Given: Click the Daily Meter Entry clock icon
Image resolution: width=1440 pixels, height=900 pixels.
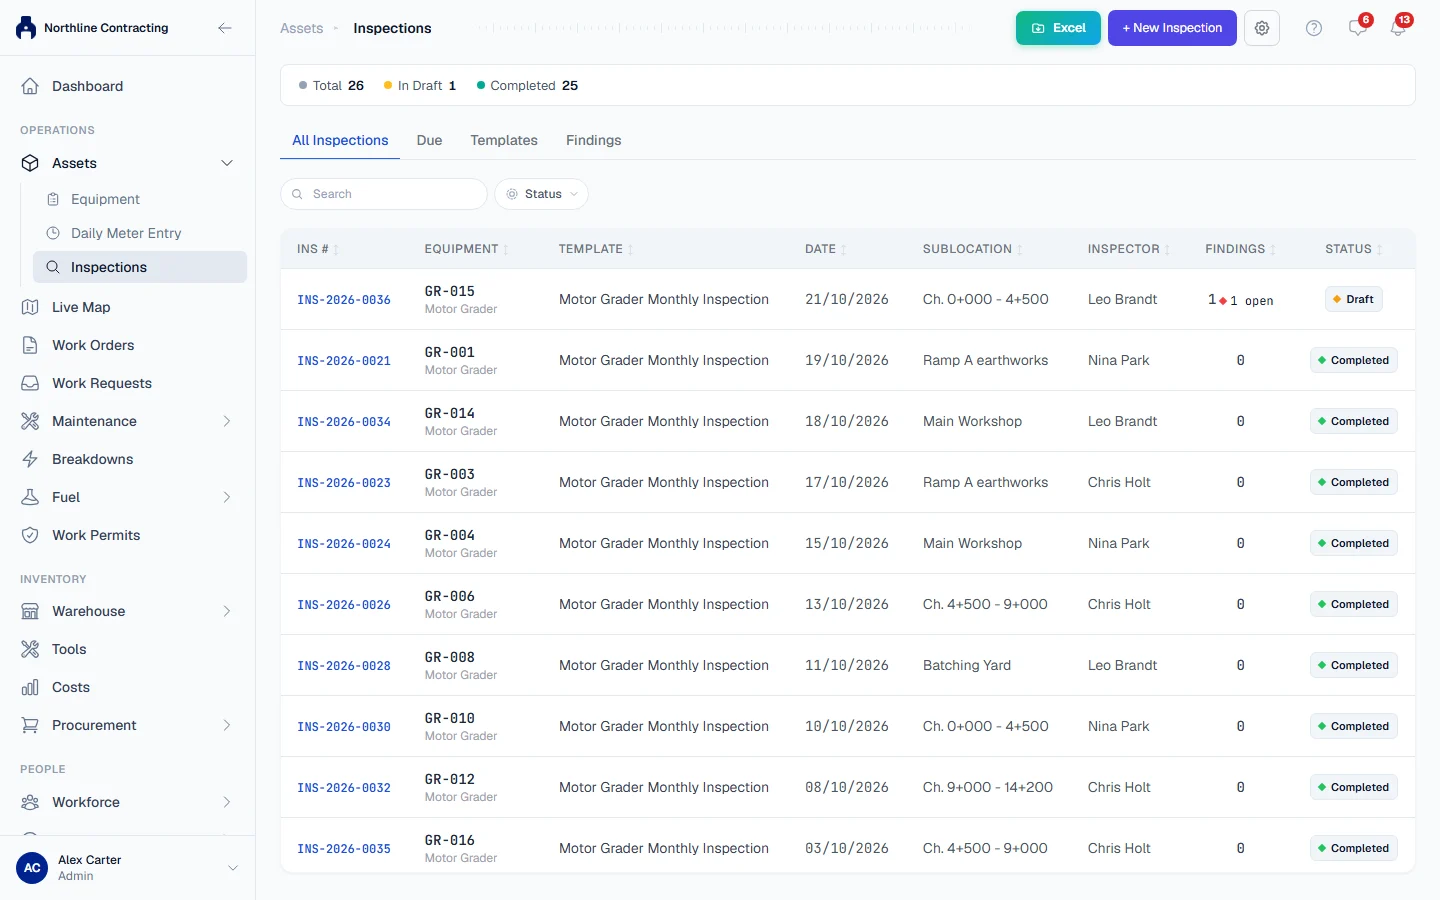Looking at the screenshot, I should pos(53,233).
